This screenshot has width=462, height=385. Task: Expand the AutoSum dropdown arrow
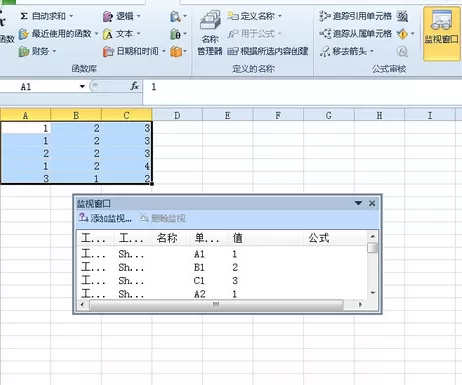click(71, 16)
